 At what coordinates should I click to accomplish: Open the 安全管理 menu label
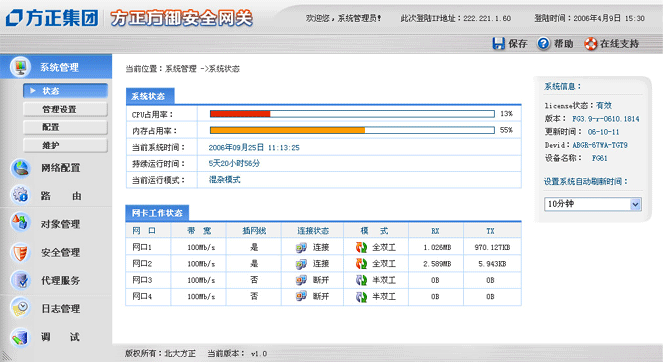click(60, 252)
